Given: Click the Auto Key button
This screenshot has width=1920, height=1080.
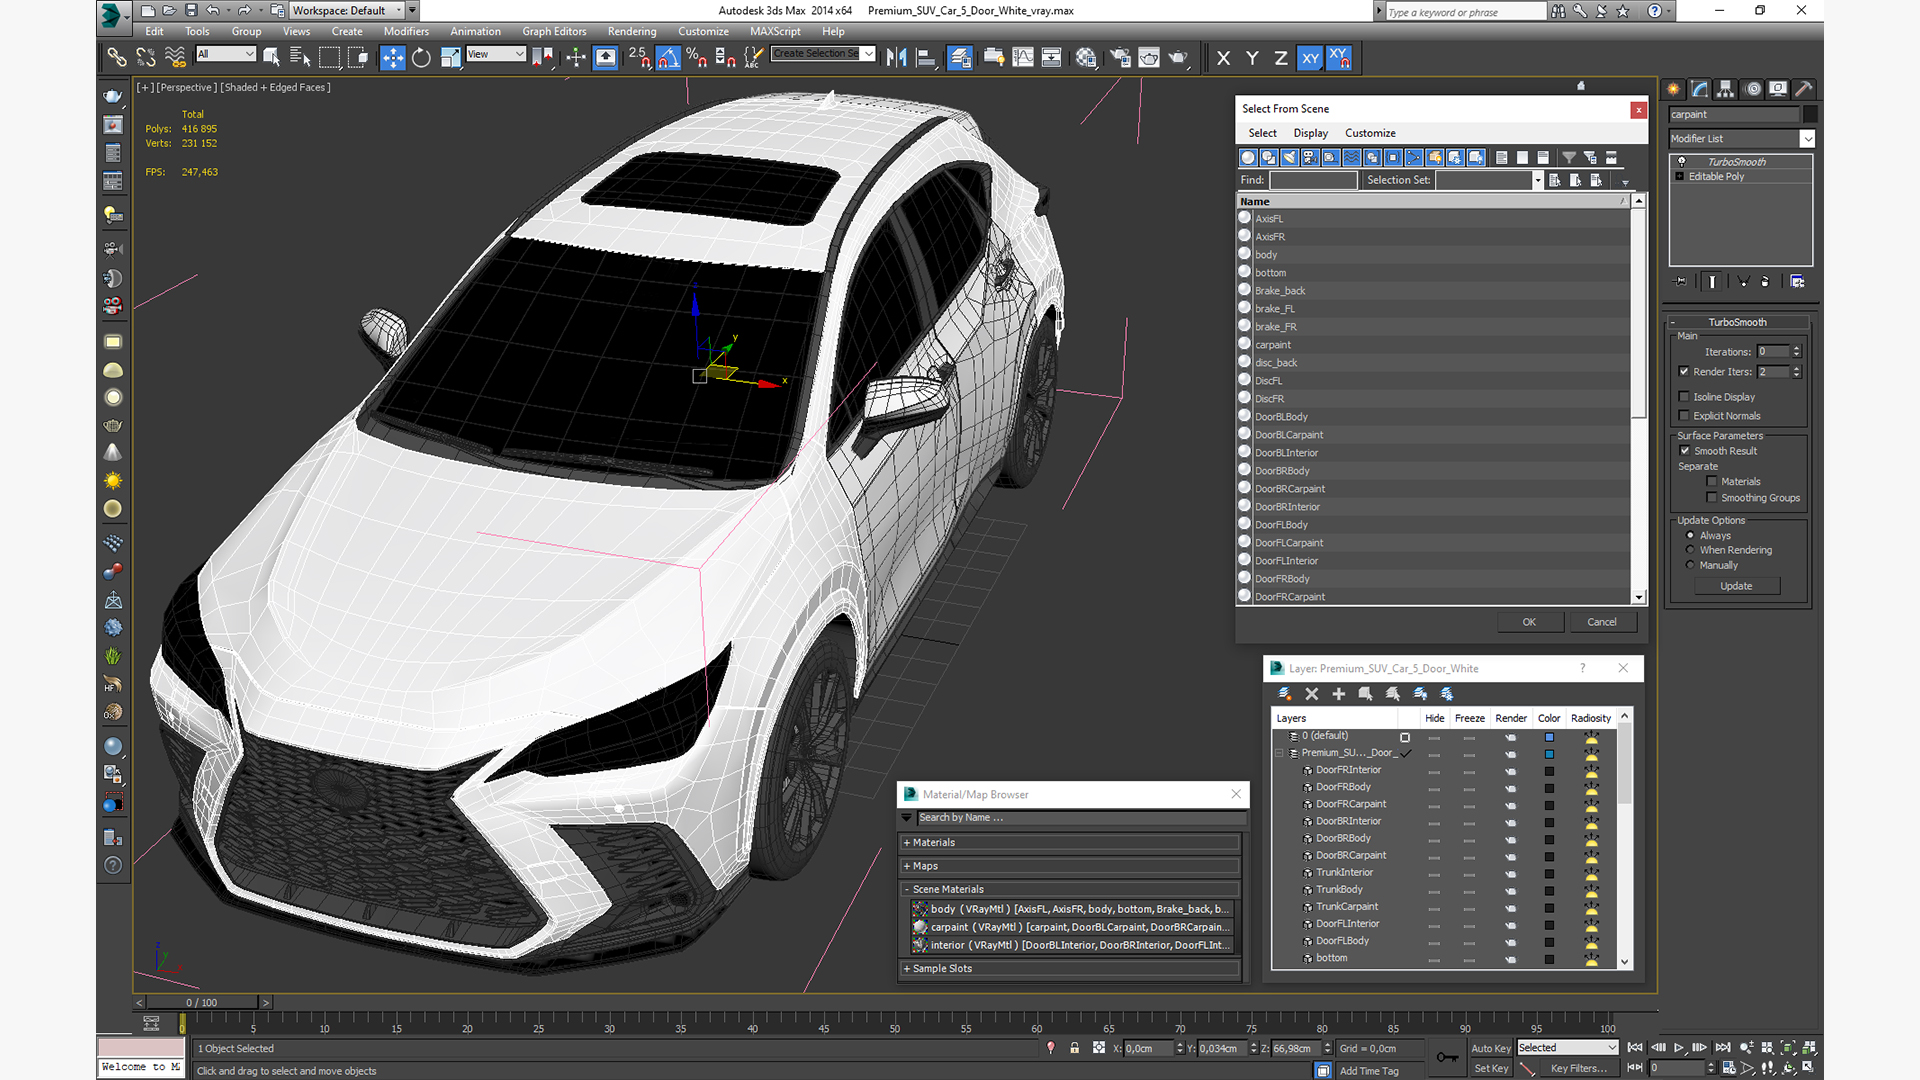Looking at the screenshot, I should [x=1491, y=1048].
